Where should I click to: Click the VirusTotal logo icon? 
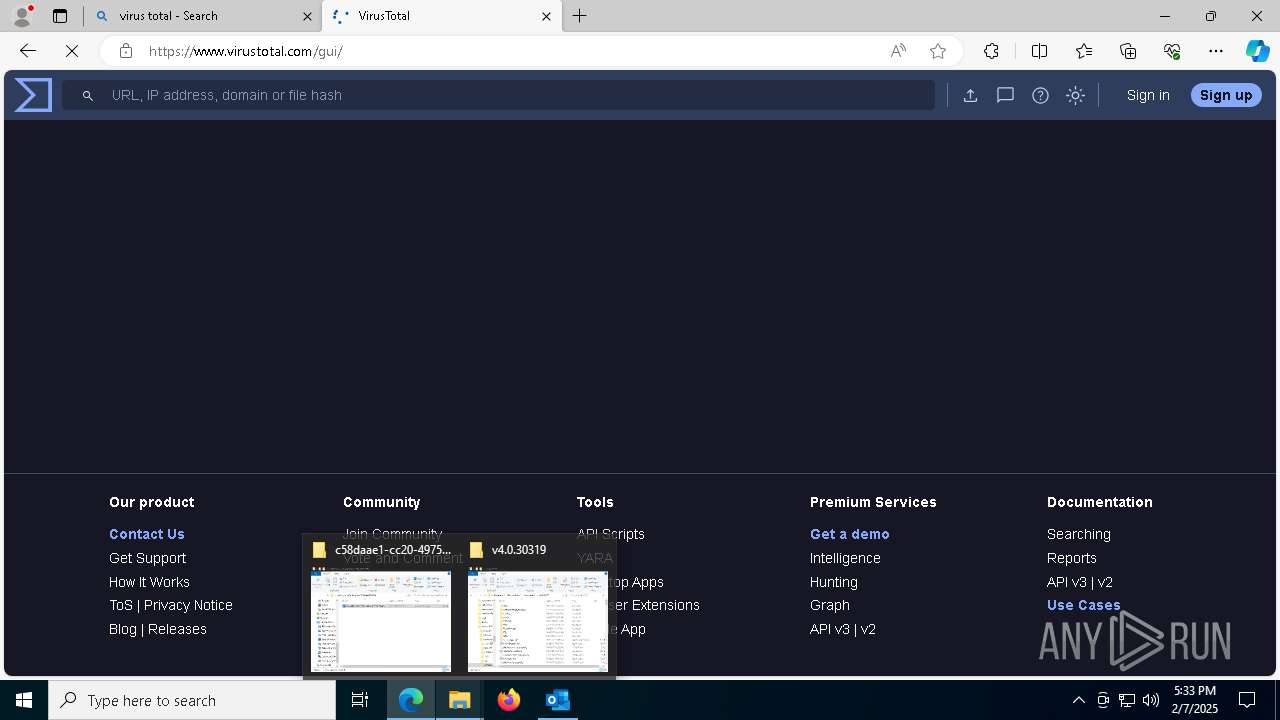pyautogui.click(x=33, y=95)
